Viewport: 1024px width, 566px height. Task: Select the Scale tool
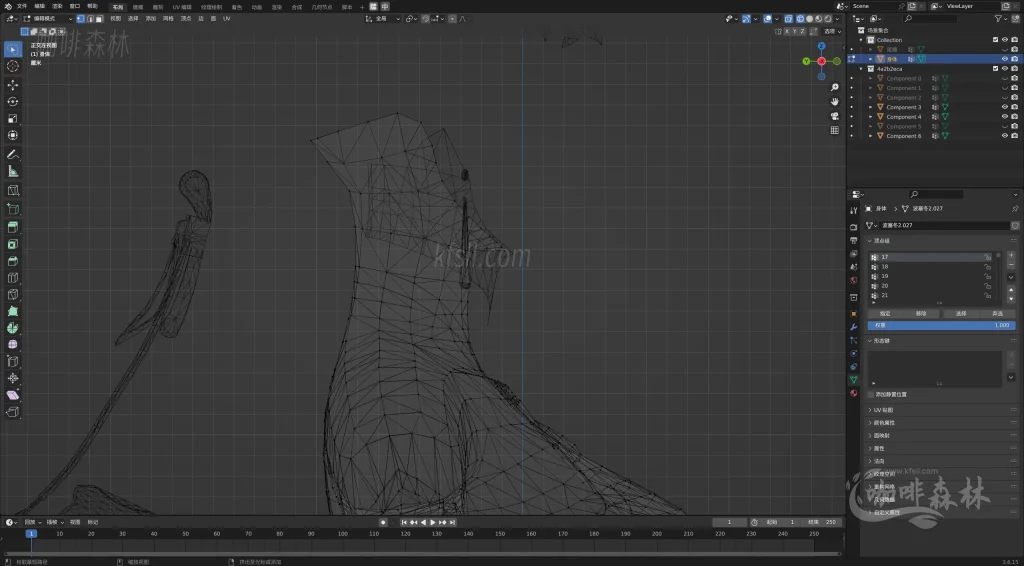[x=12, y=118]
